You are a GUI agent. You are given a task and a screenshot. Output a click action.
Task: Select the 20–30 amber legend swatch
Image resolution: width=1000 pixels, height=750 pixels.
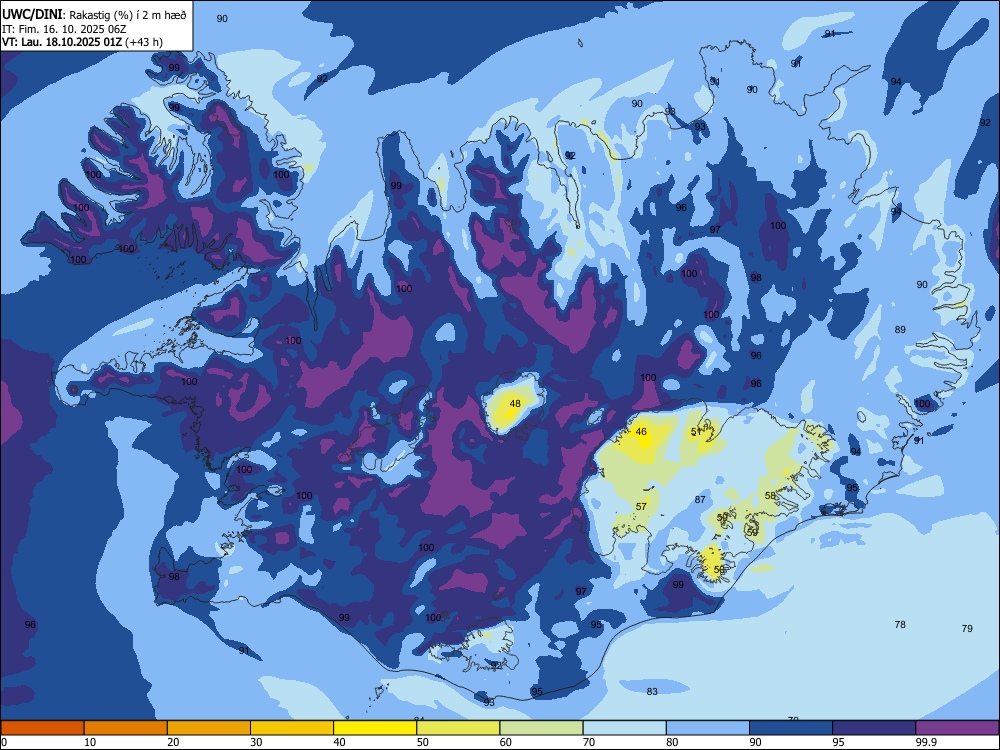pos(209,728)
